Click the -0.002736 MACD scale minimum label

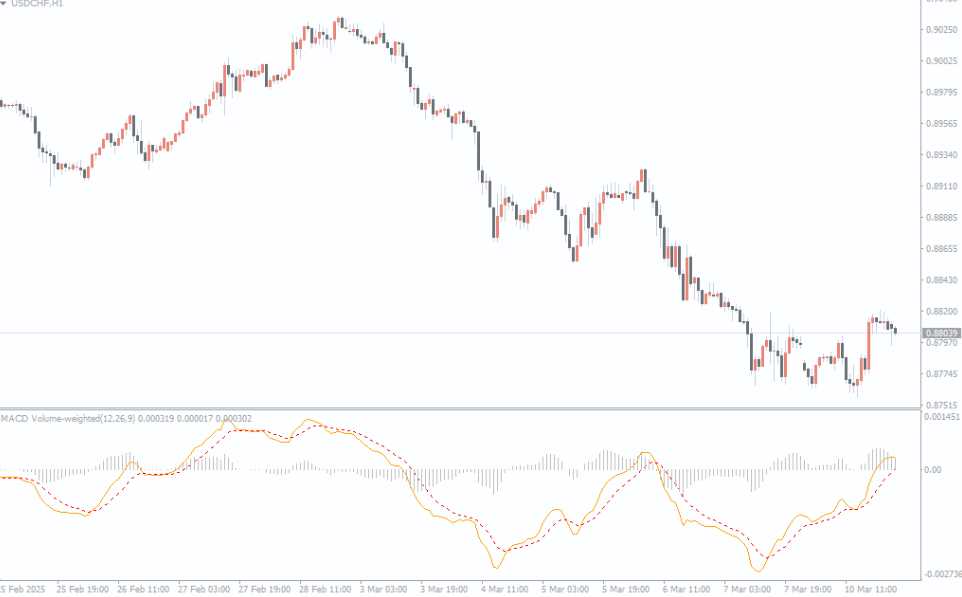(x=942, y=575)
